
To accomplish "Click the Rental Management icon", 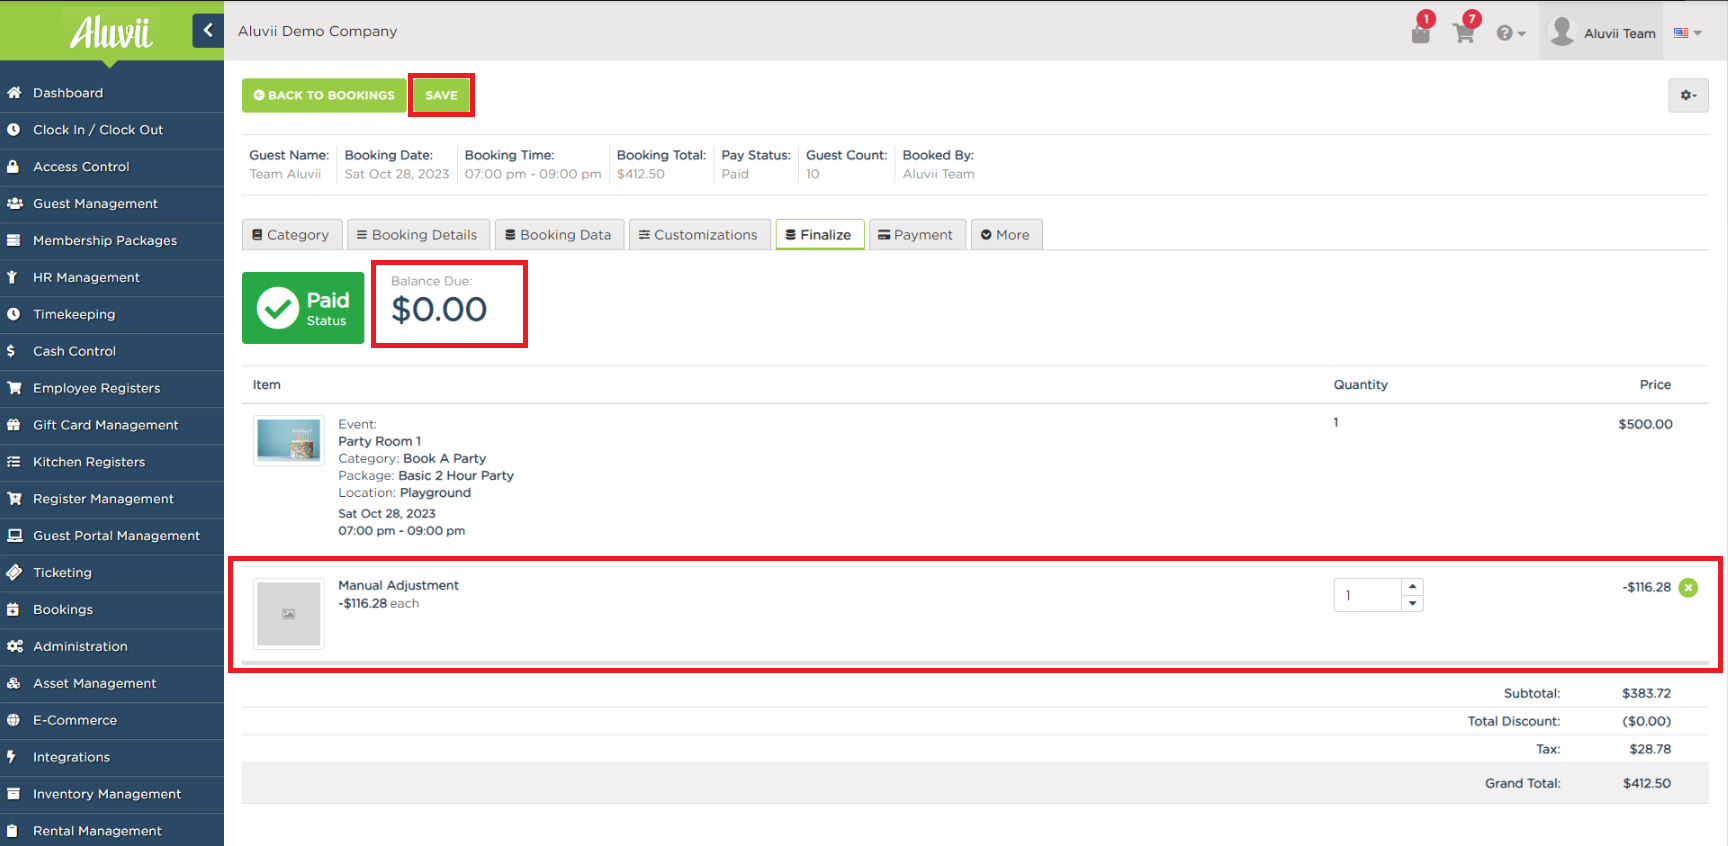I will pos(13,831).
